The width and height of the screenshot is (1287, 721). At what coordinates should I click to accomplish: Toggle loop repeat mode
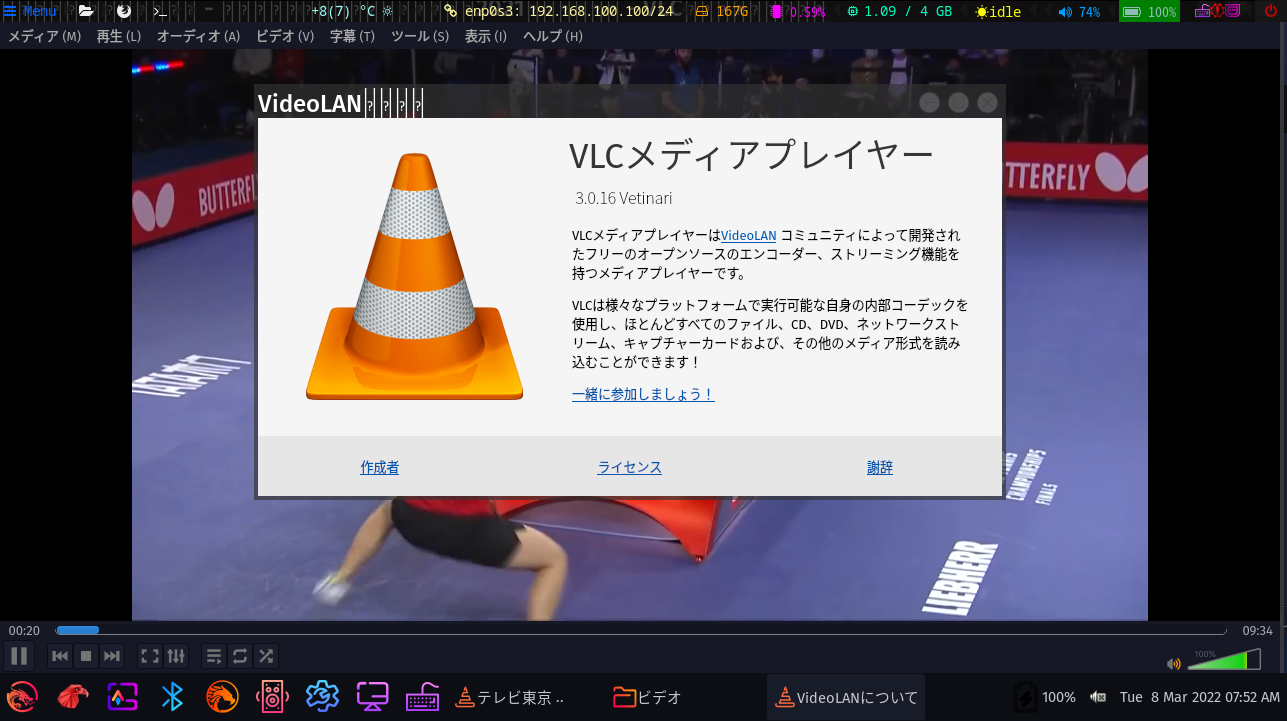[240, 657]
